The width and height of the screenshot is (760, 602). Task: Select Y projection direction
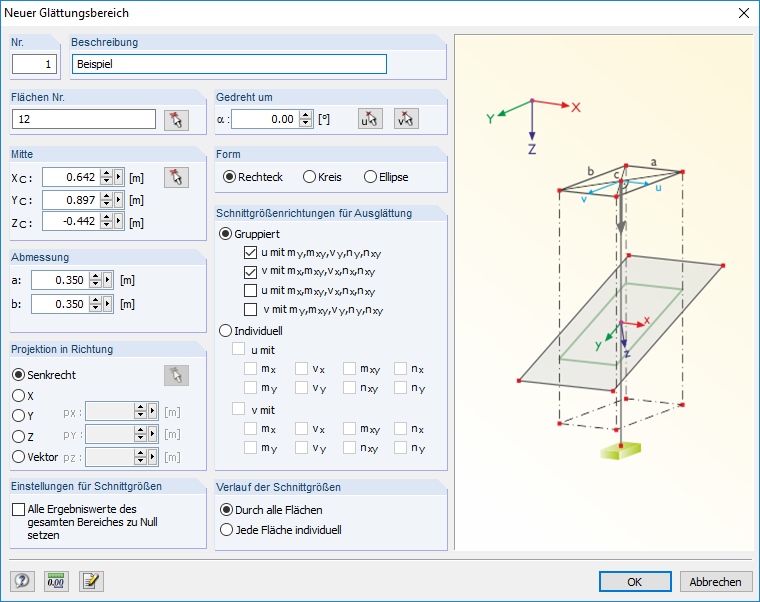pyautogui.click(x=23, y=416)
